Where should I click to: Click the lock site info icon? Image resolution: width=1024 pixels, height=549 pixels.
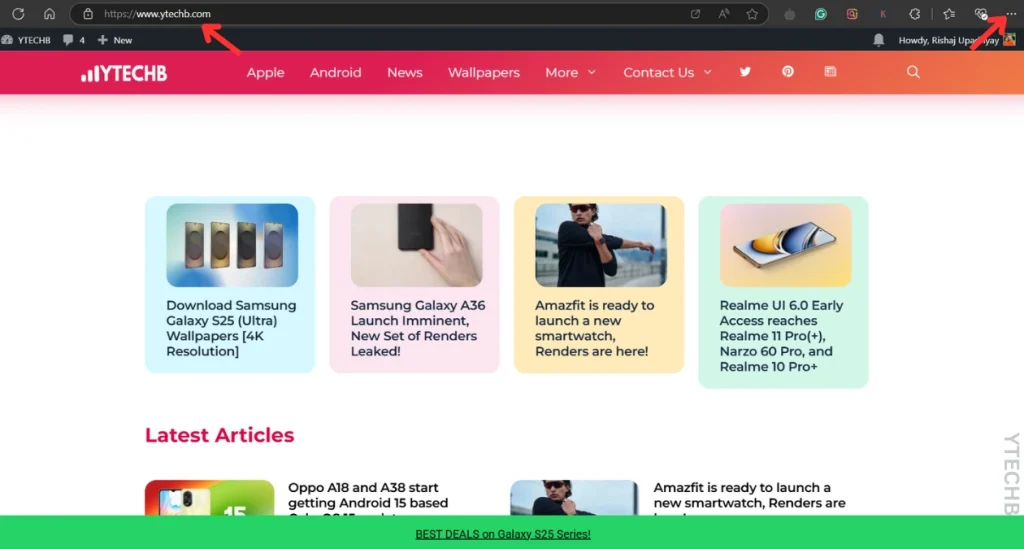point(88,14)
